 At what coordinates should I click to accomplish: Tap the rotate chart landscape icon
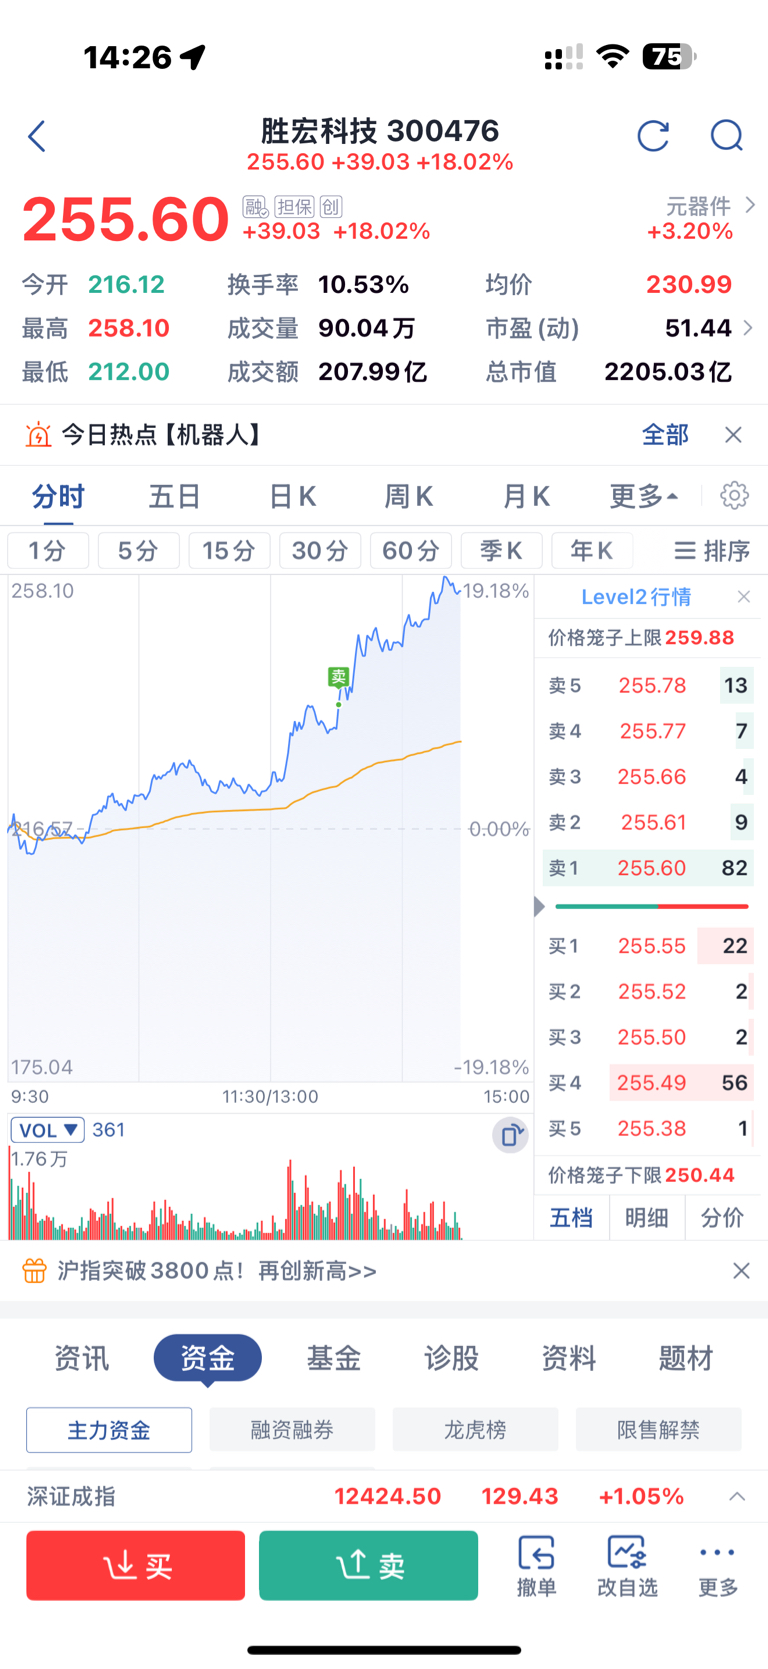(510, 1135)
